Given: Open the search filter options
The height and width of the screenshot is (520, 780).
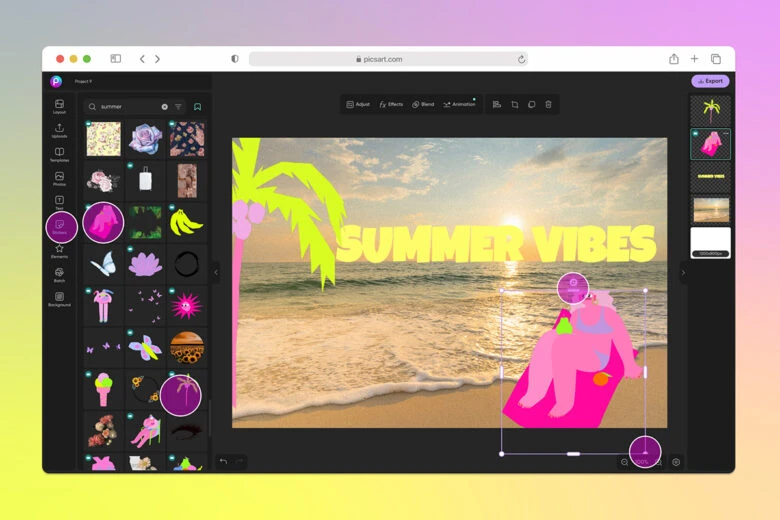Looking at the screenshot, I should click(x=179, y=106).
